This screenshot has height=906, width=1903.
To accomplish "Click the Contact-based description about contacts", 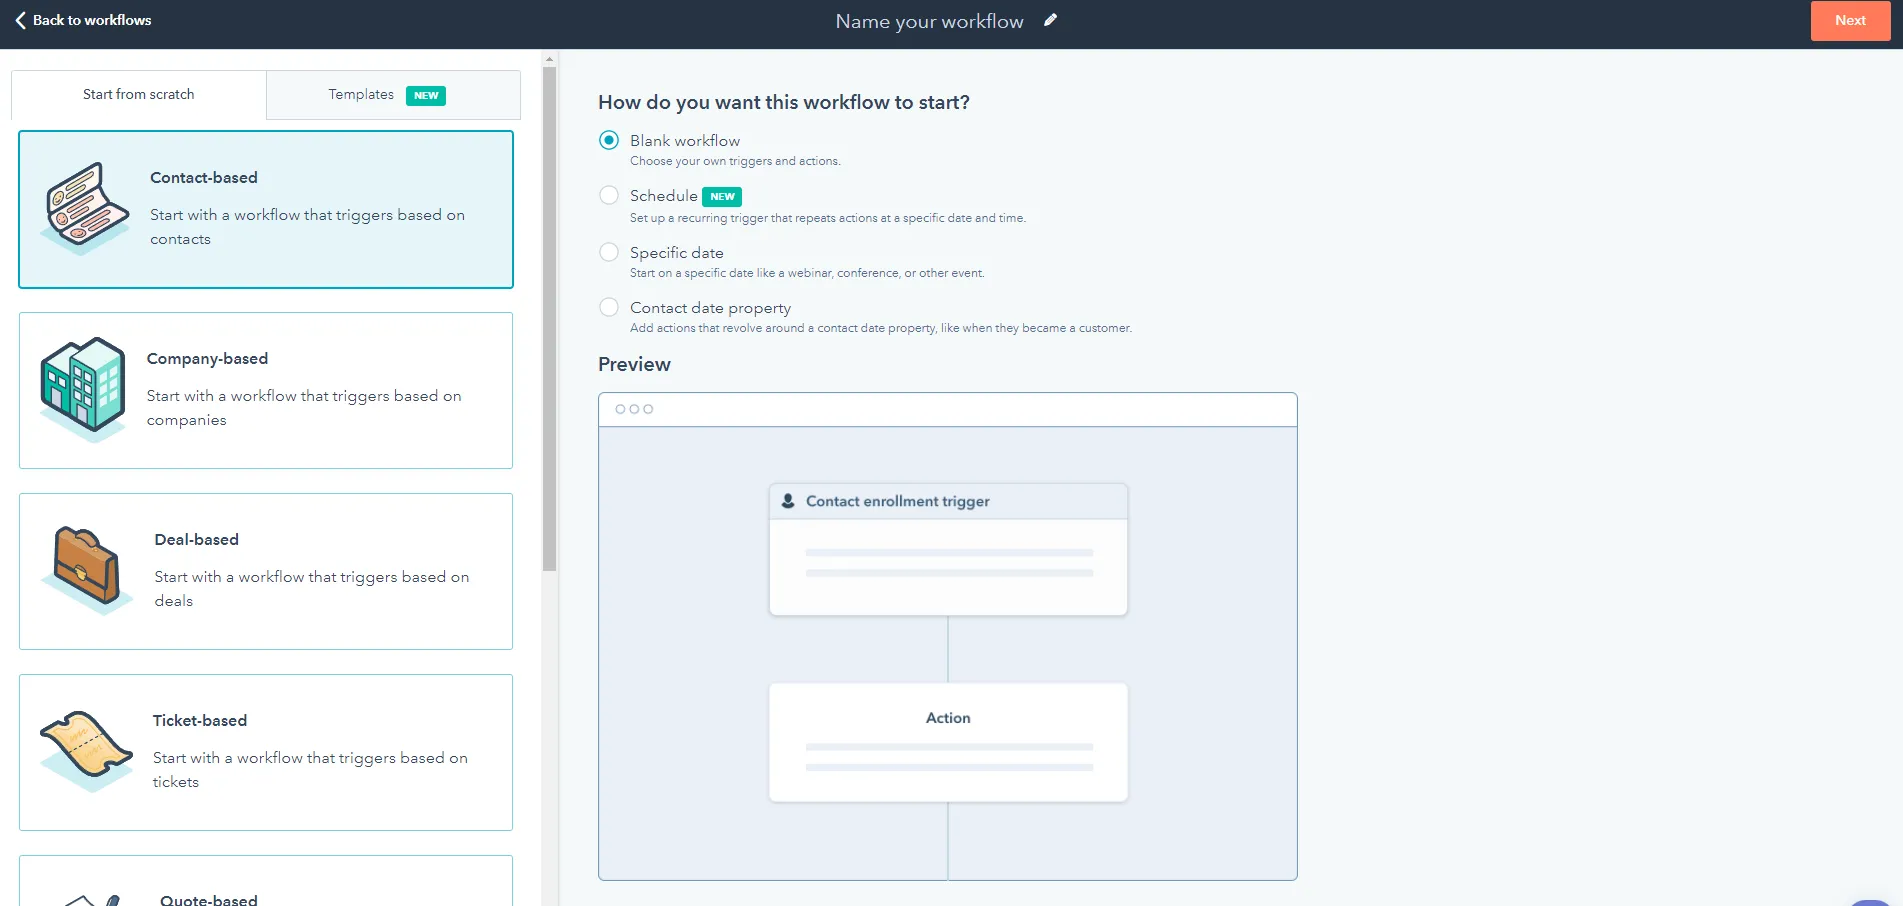I will 307,227.
